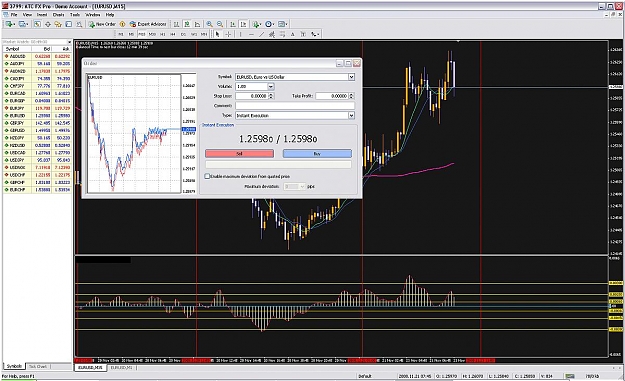Open the Arrows objects dropdown

[315, 34]
